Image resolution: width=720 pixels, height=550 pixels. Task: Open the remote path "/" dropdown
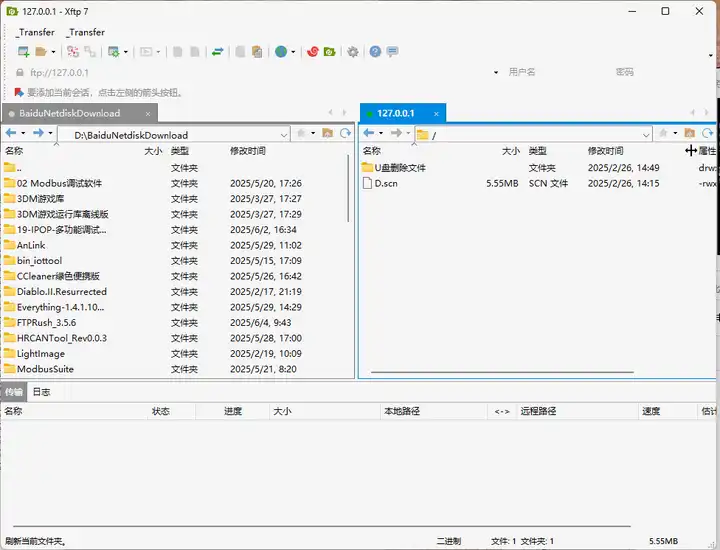tap(646, 135)
